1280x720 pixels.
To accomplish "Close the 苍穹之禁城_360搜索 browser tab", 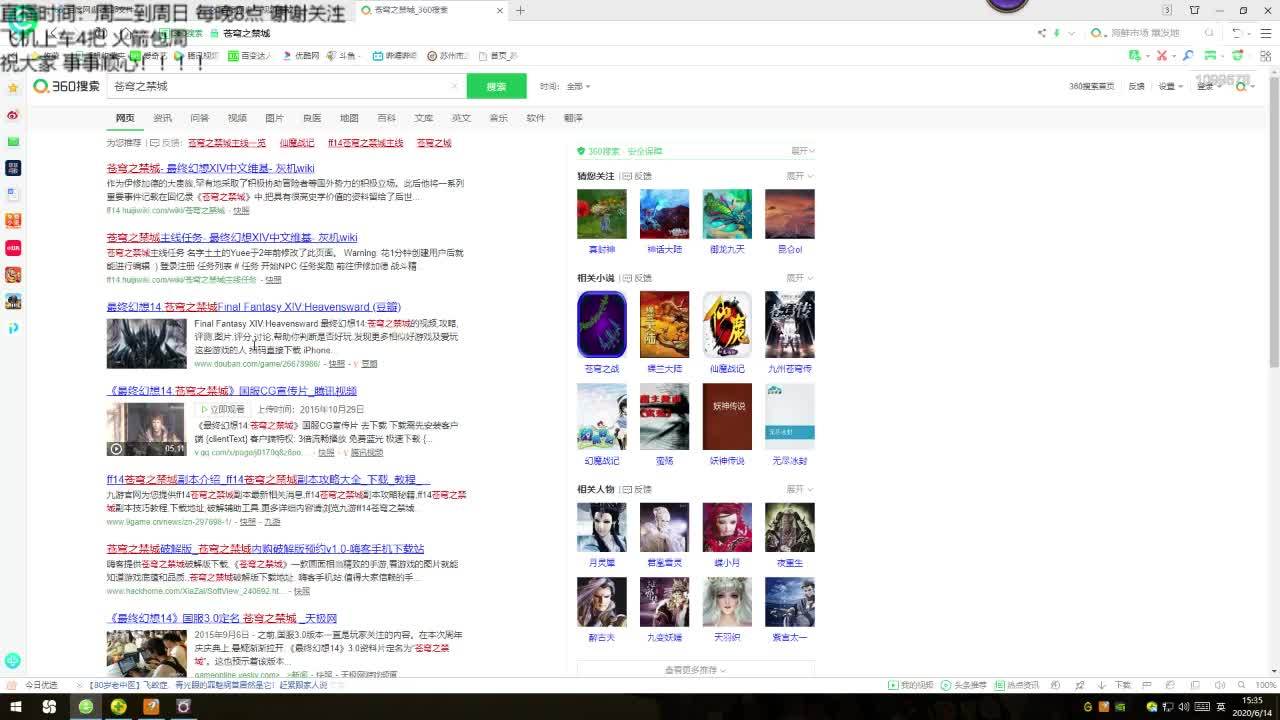I will tap(498, 10).
